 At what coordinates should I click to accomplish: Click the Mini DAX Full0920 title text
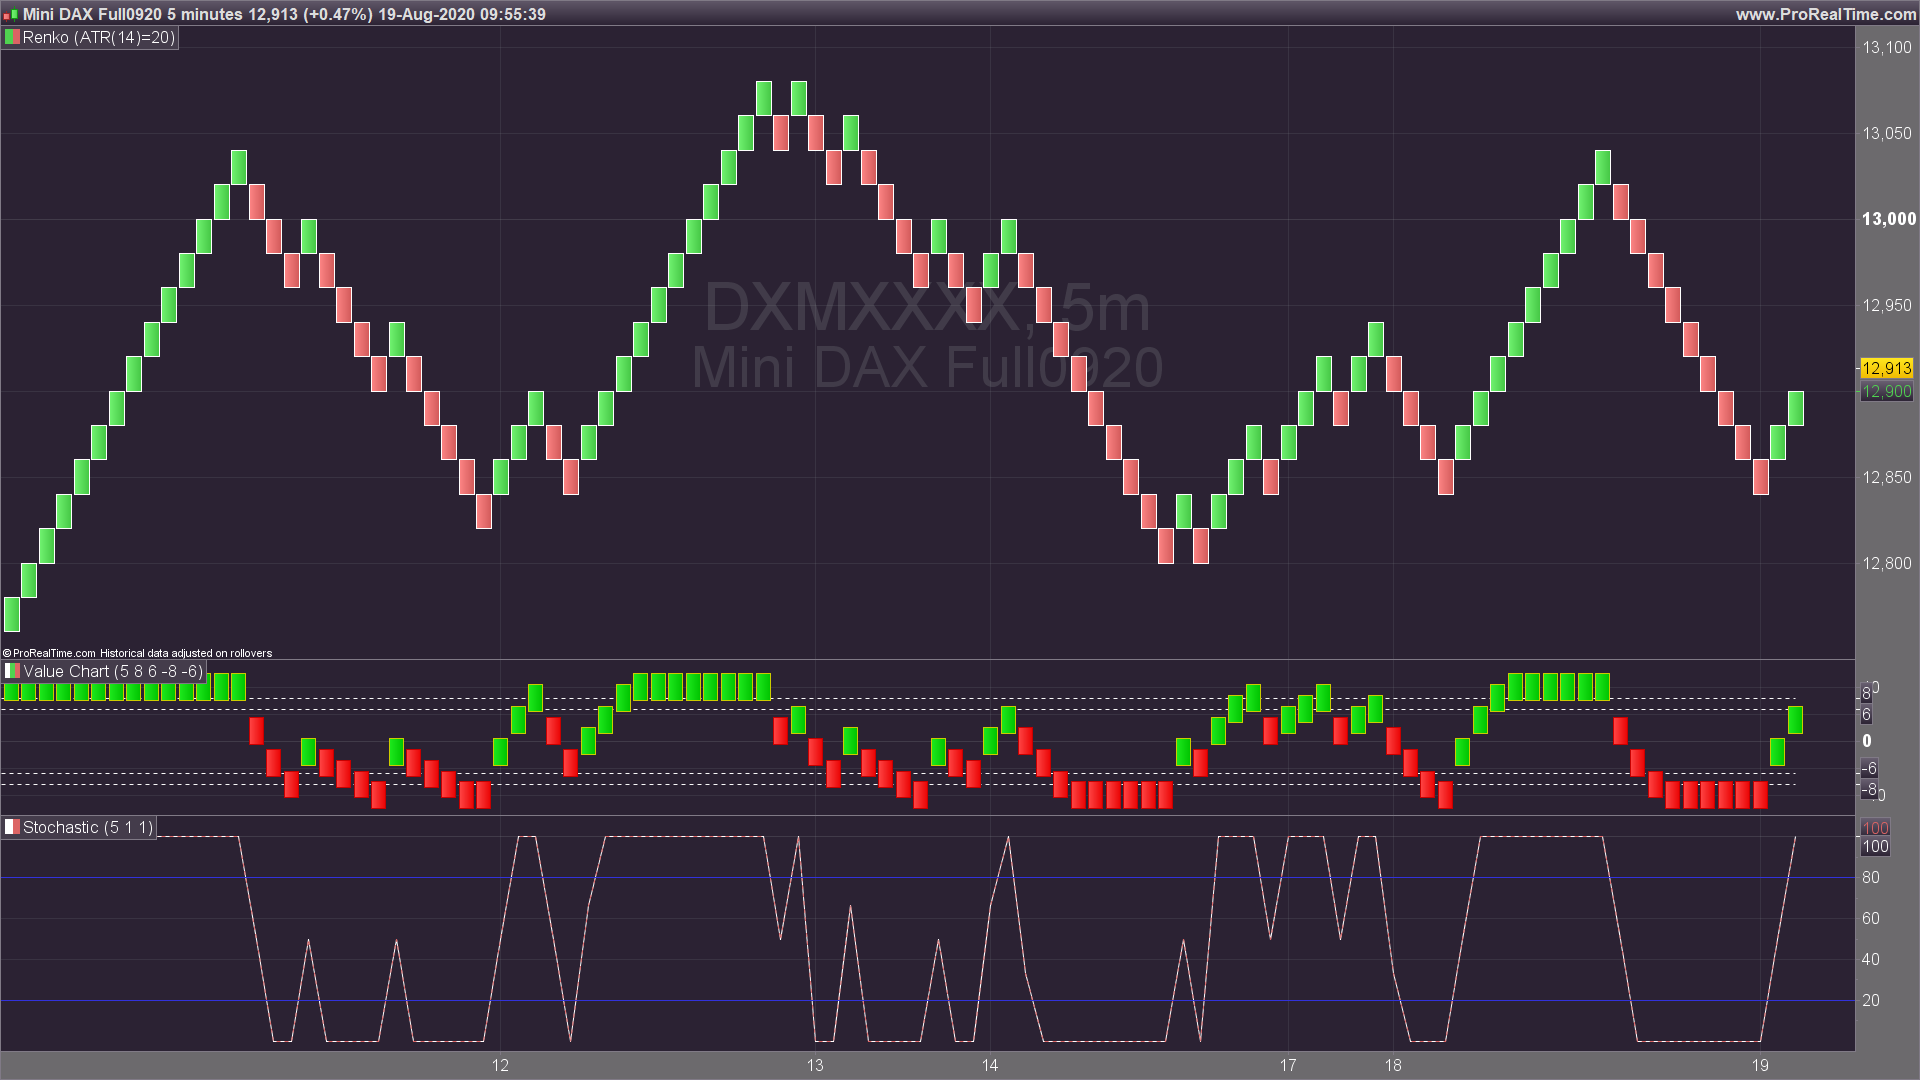click(92, 14)
